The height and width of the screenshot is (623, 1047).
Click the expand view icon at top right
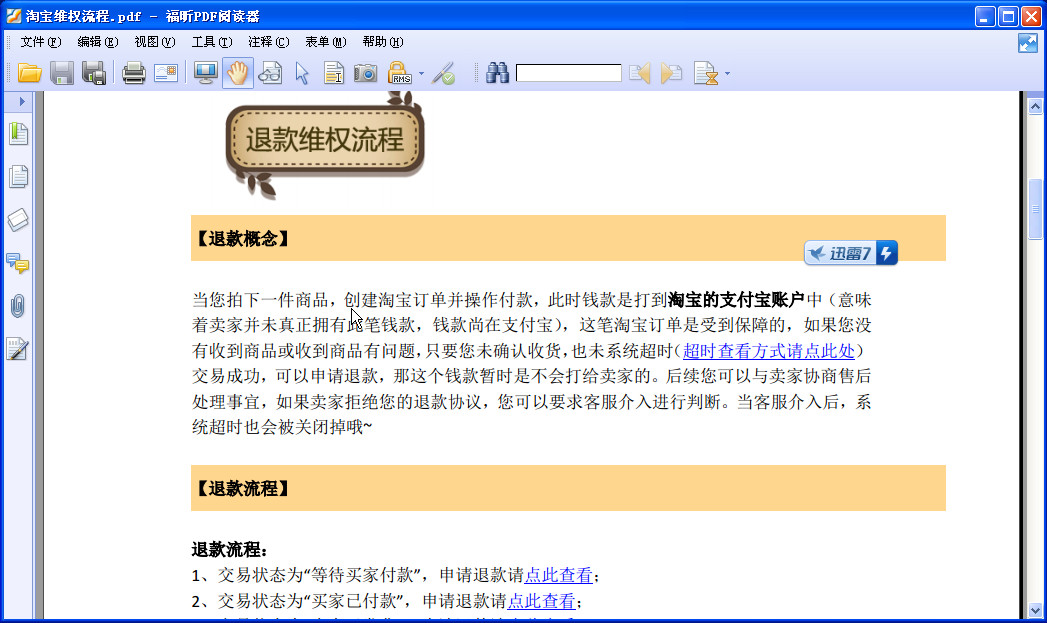1028,43
